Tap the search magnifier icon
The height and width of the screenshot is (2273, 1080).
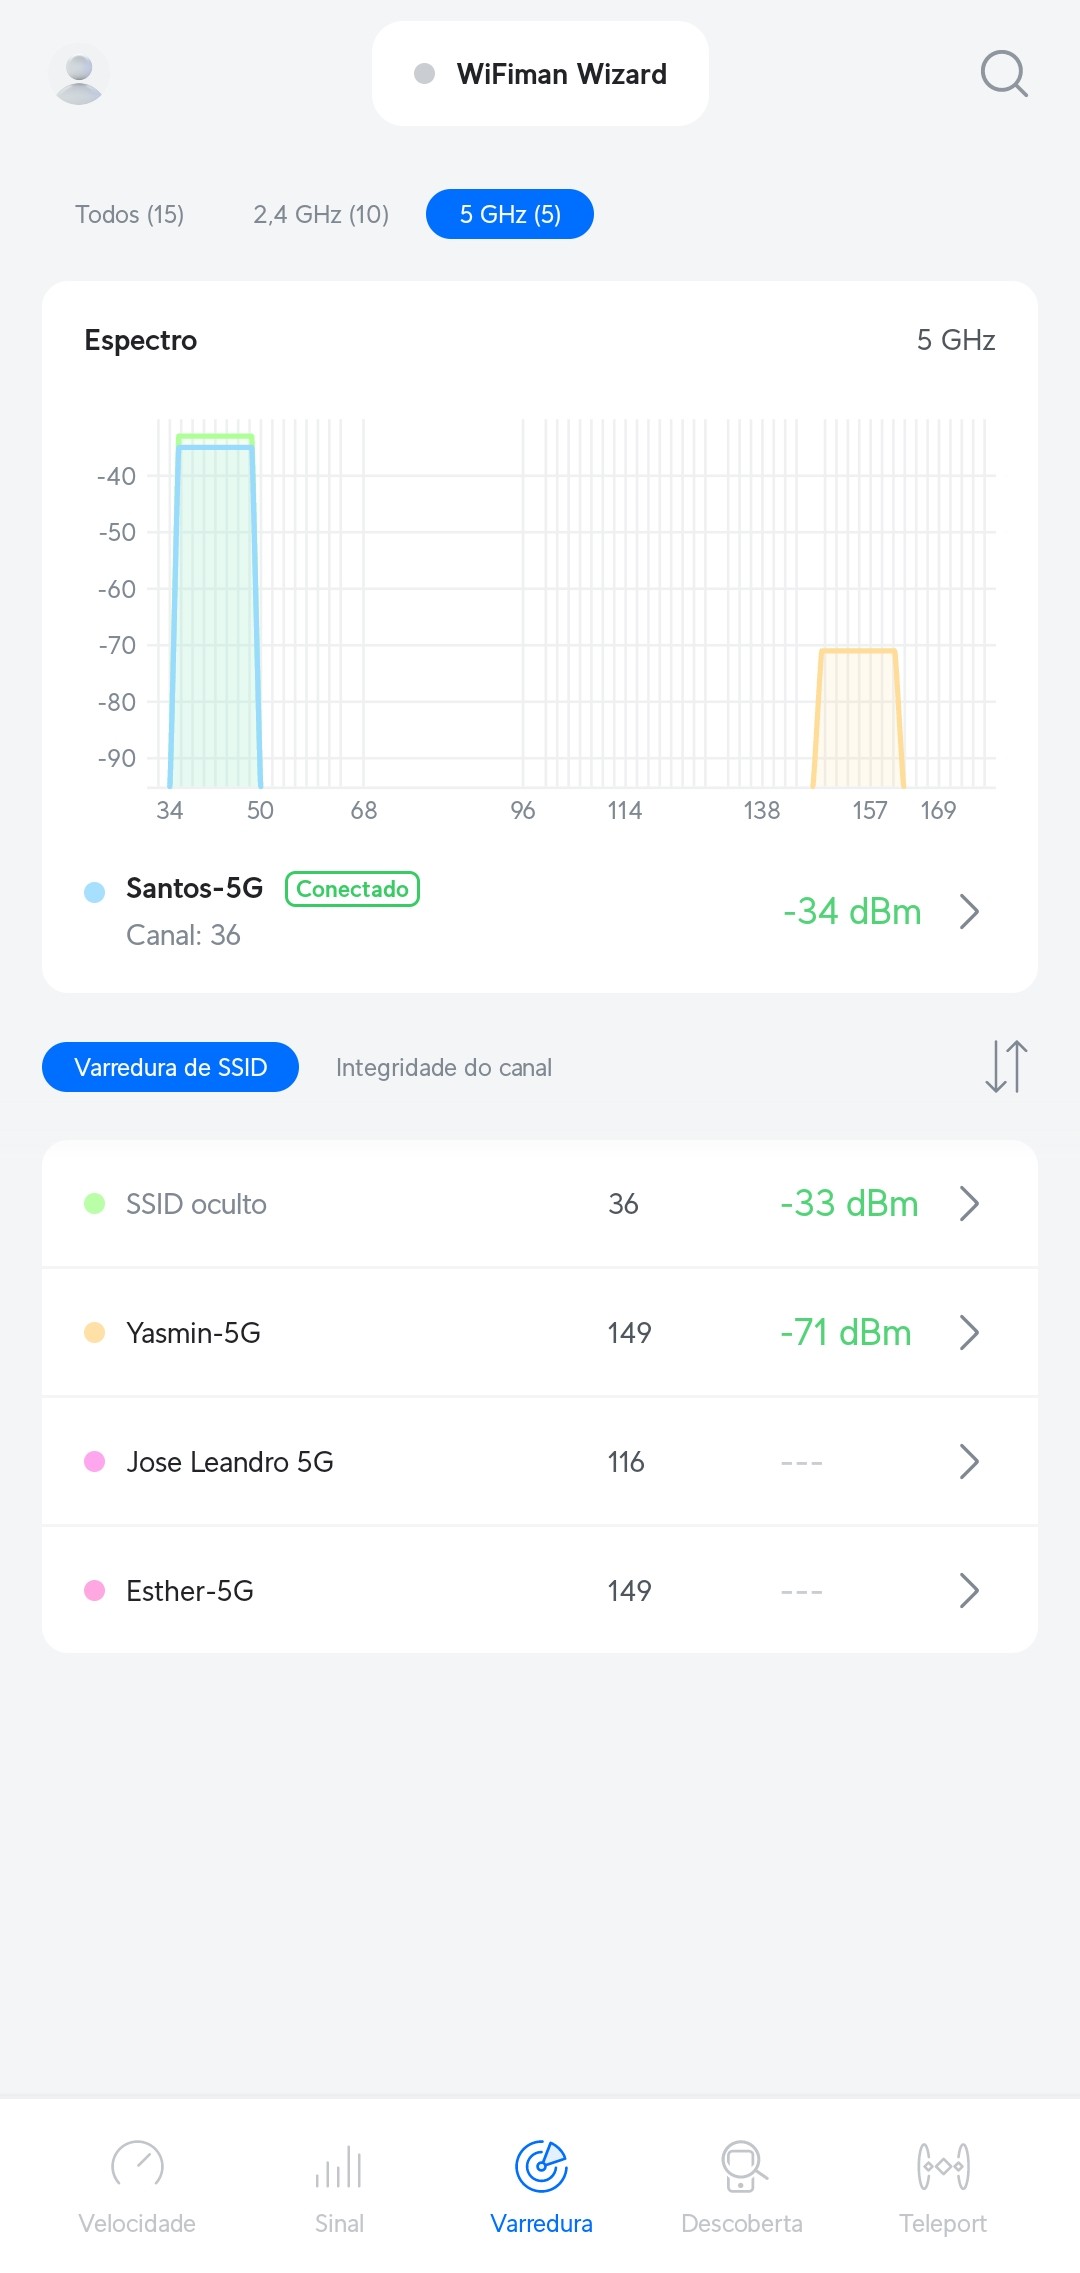(x=1003, y=74)
